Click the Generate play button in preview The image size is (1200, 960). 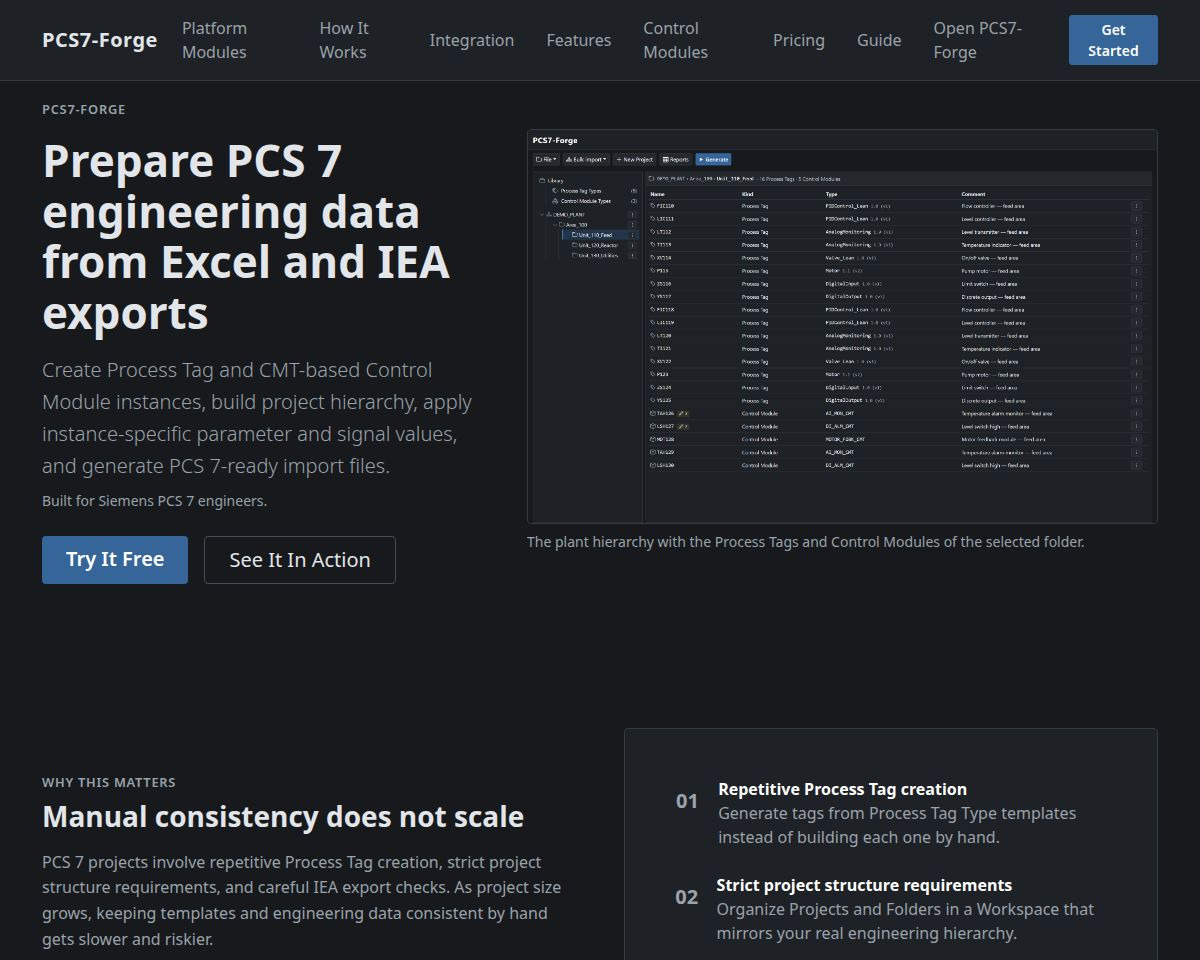pos(714,159)
